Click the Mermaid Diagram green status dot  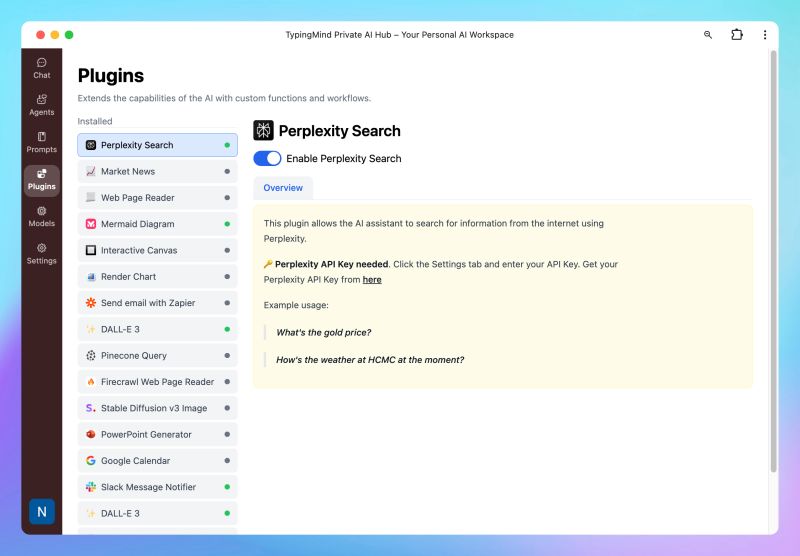click(x=227, y=224)
